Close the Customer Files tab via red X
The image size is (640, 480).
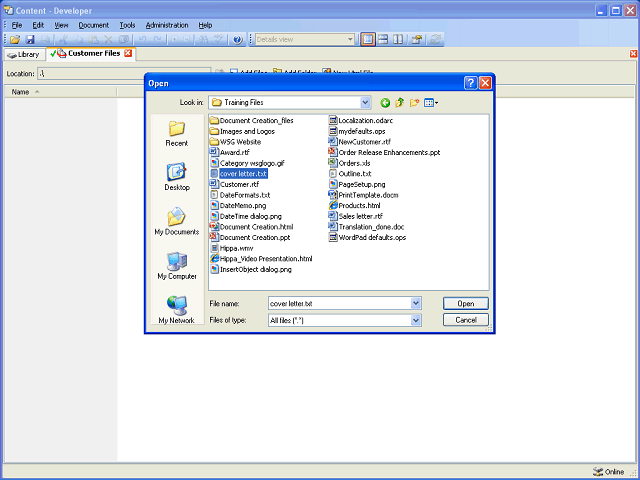click(128, 53)
